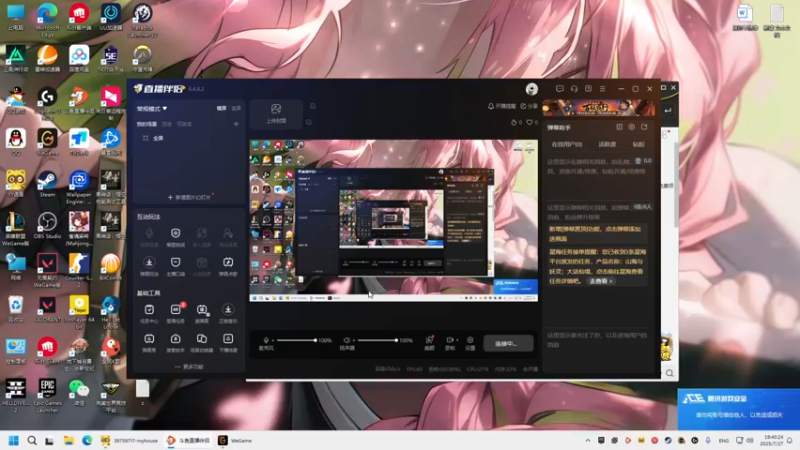Screen dimensions: 800x450
Task: Open Windows Start menu
Action: point(14,440)
